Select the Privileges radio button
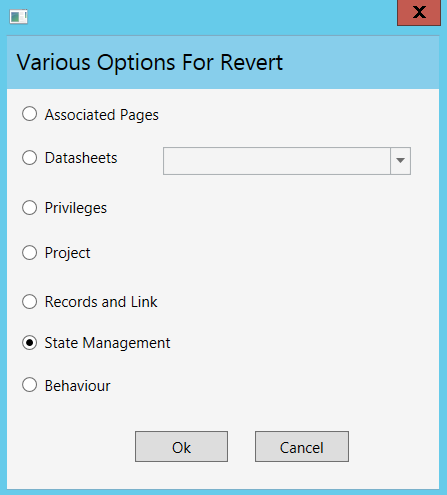Screen dimensions: 447x495 (30, 208)
